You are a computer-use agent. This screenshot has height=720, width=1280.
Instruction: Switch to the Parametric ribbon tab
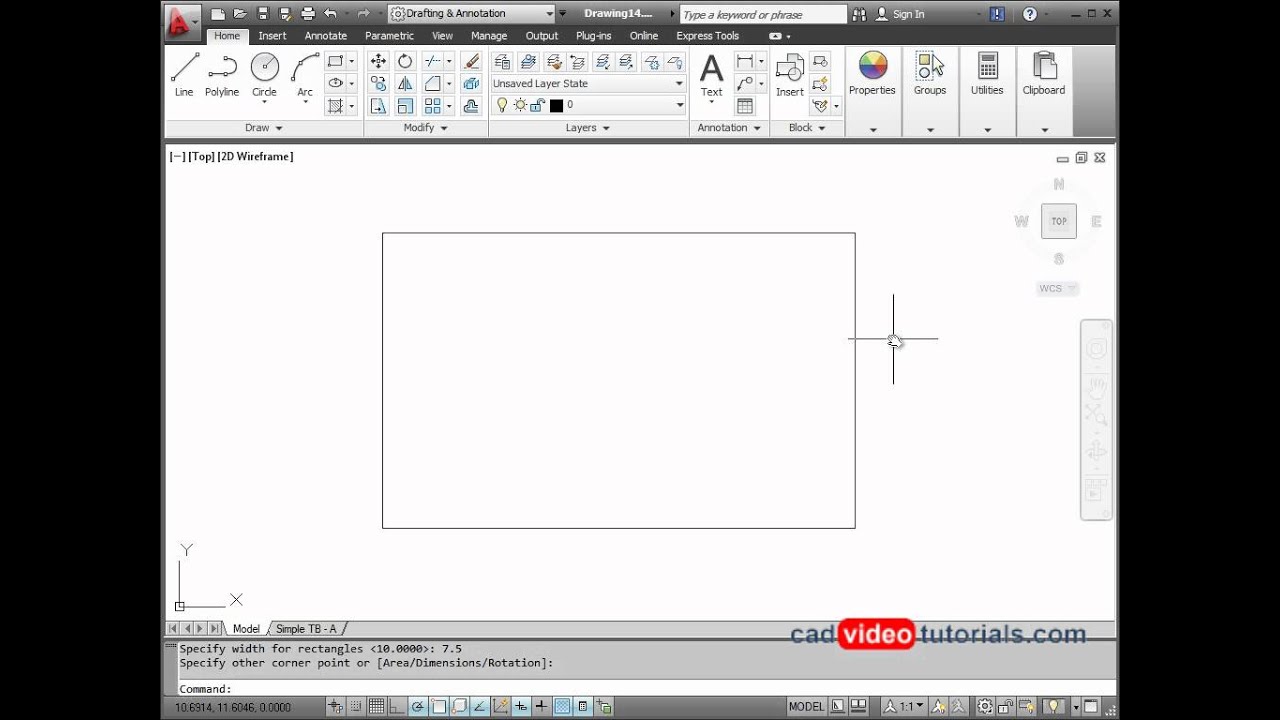[x=389, y=36]
